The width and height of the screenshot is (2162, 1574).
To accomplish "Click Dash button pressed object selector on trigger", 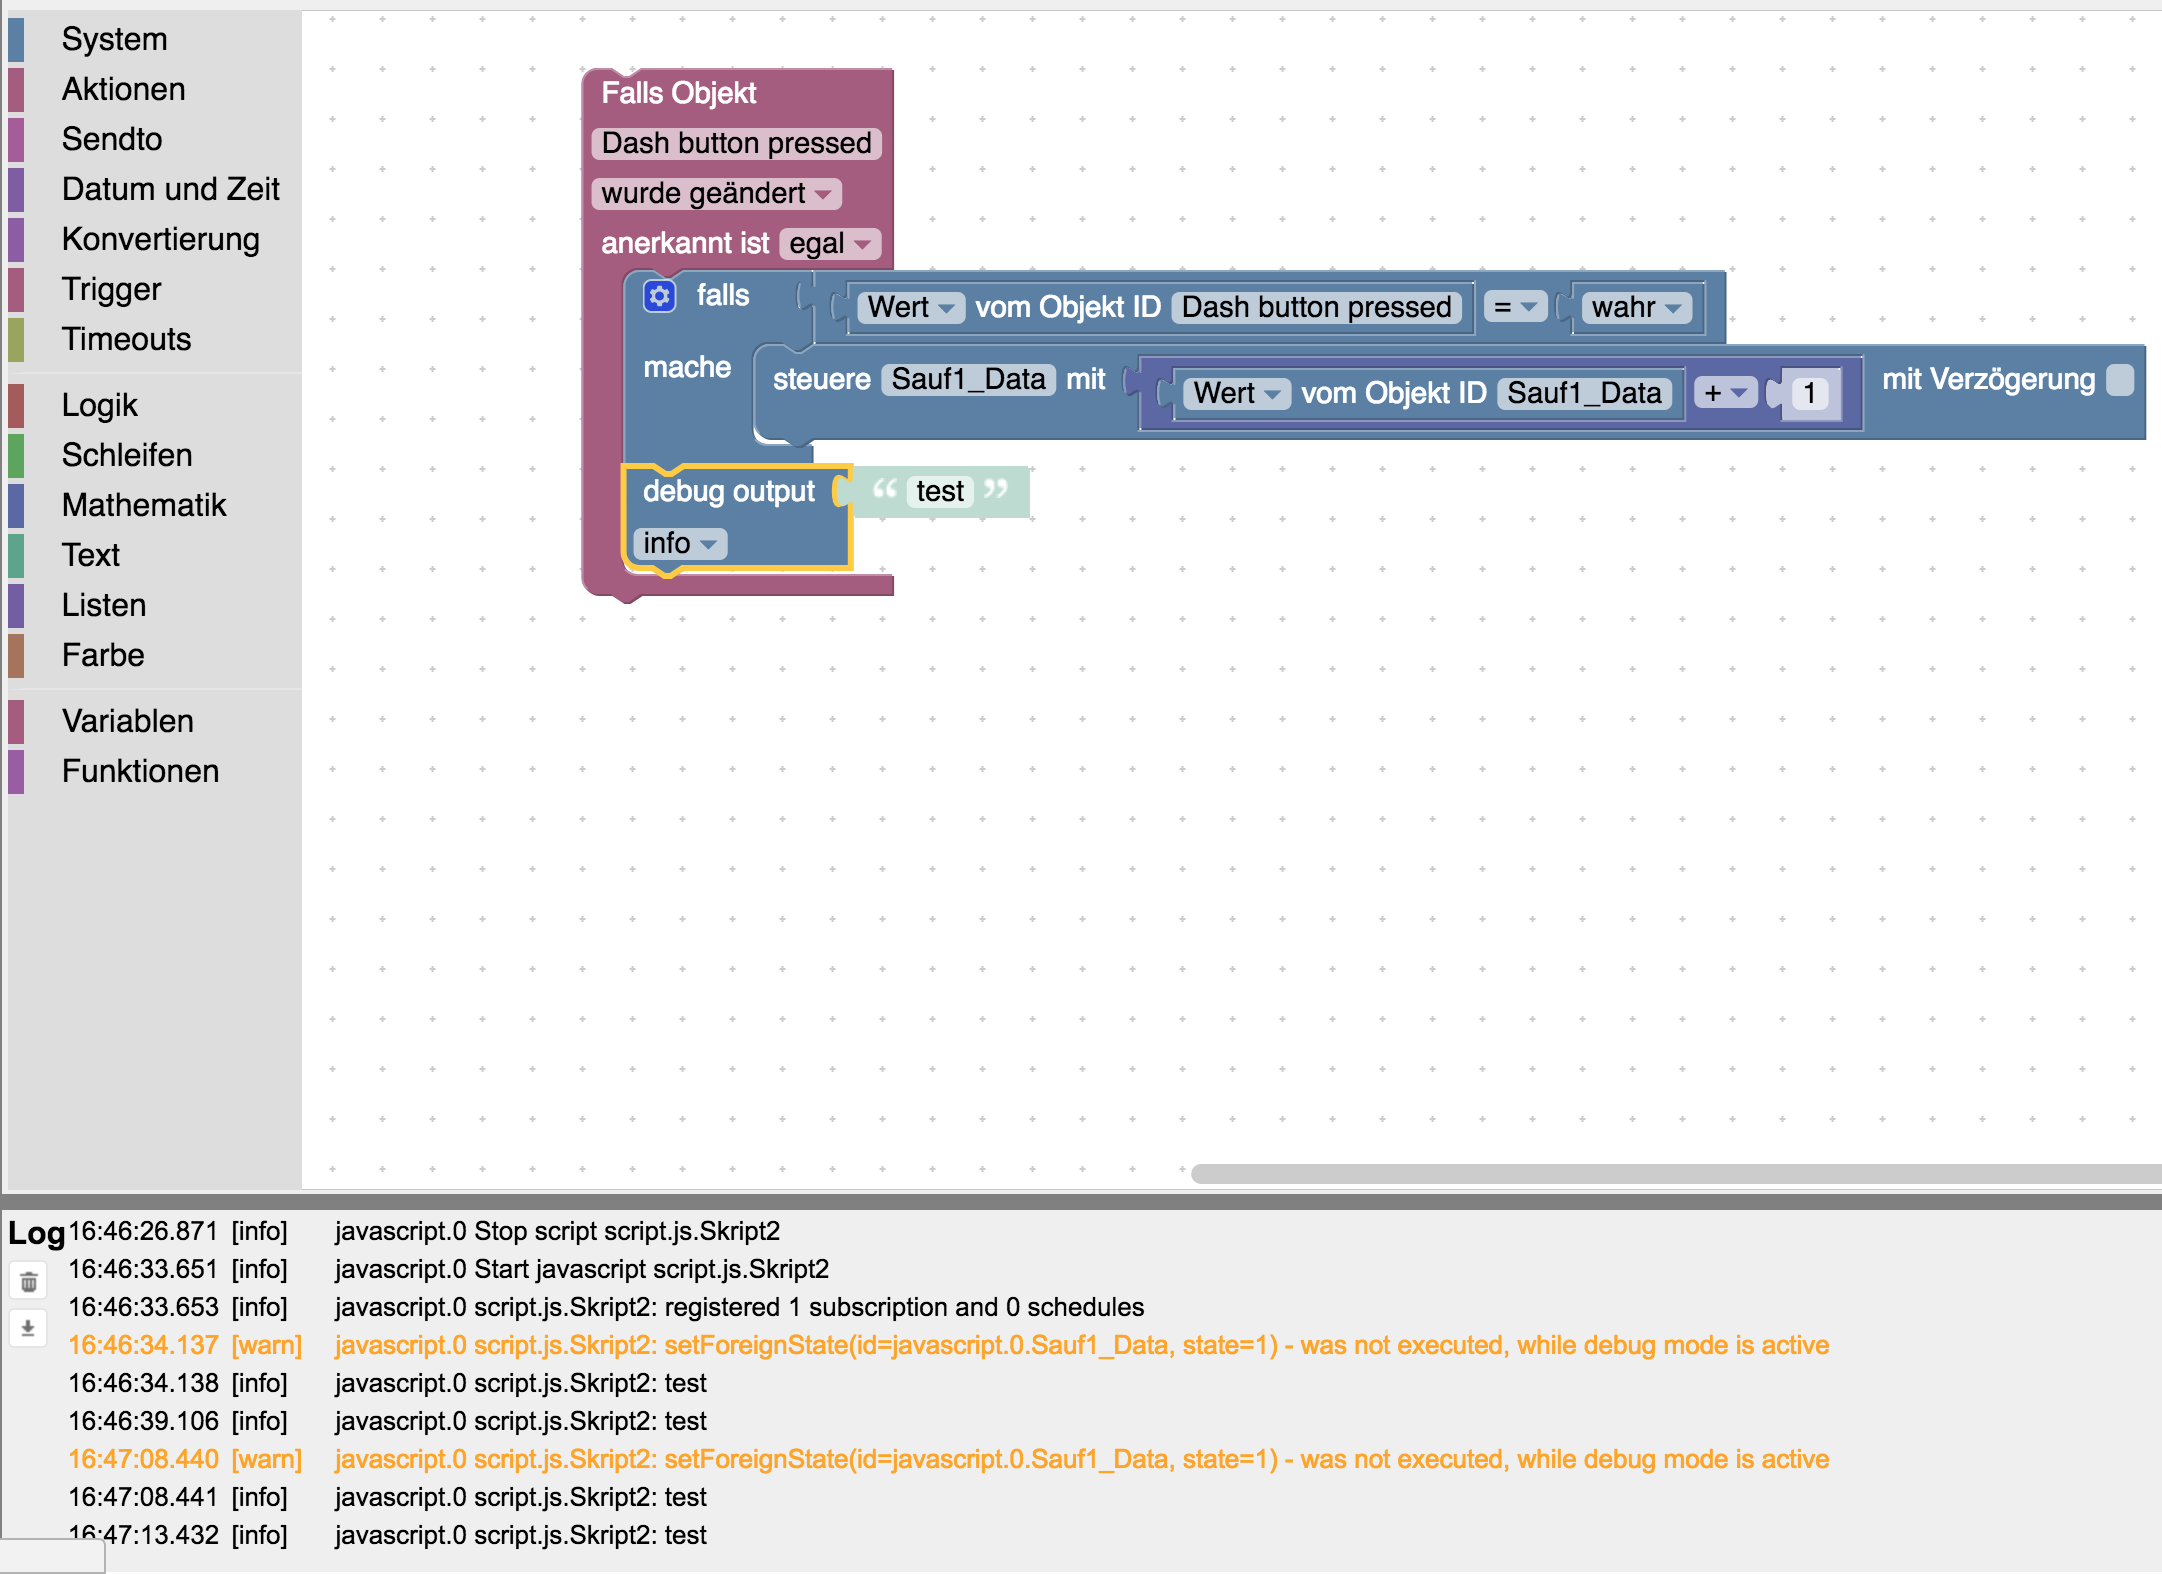I will (736, 143).
